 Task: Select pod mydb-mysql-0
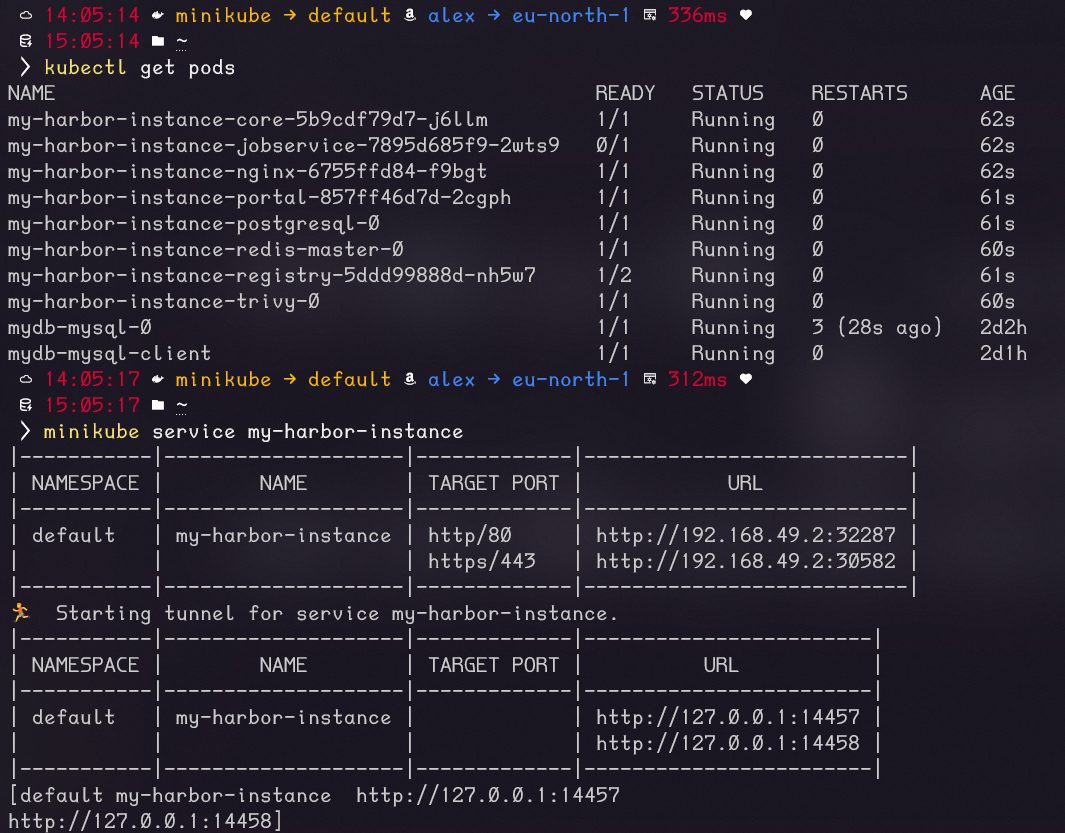(x=79, y=327)
